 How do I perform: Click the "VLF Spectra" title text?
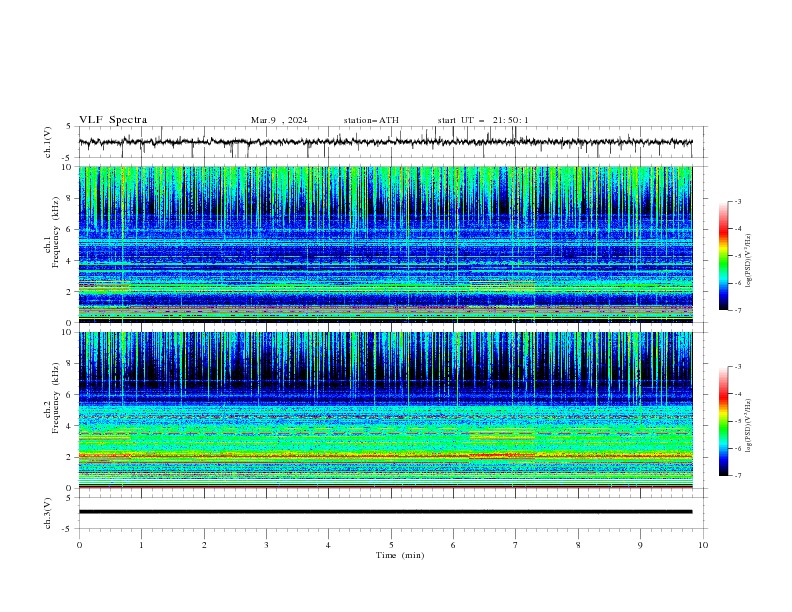[113, 120]
